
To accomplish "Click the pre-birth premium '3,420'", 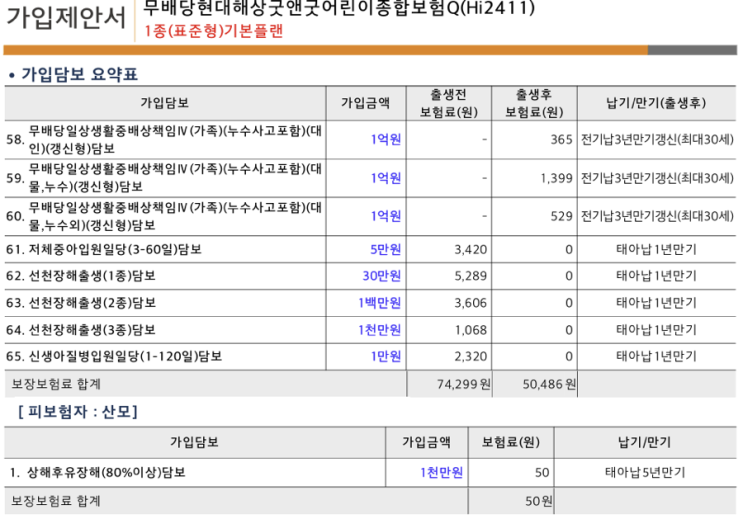I will (x=471, y=250).
